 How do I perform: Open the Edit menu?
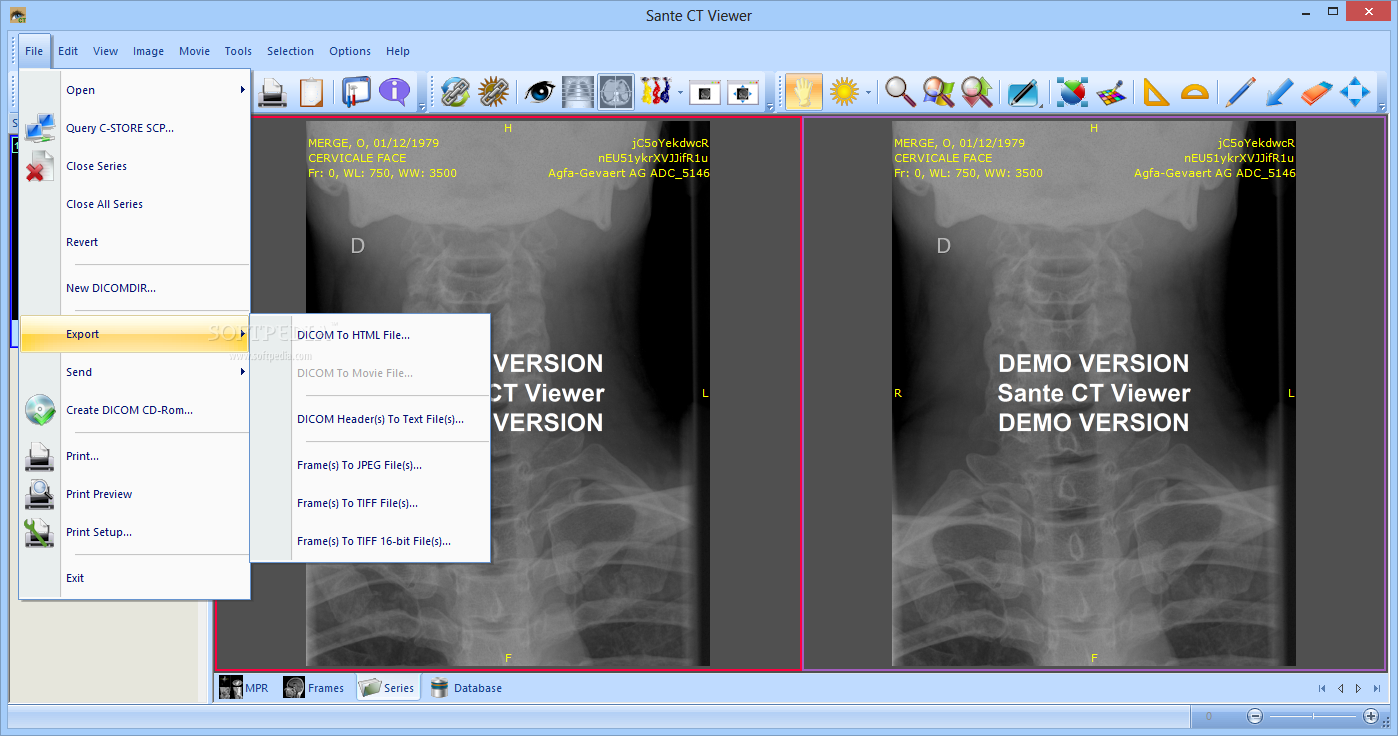(68, 51)
